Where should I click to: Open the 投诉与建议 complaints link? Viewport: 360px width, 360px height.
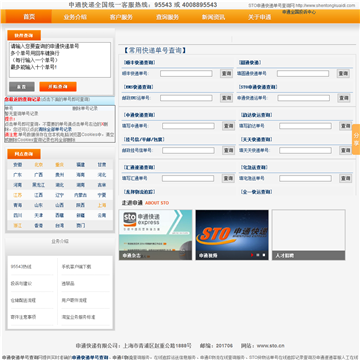21,283
